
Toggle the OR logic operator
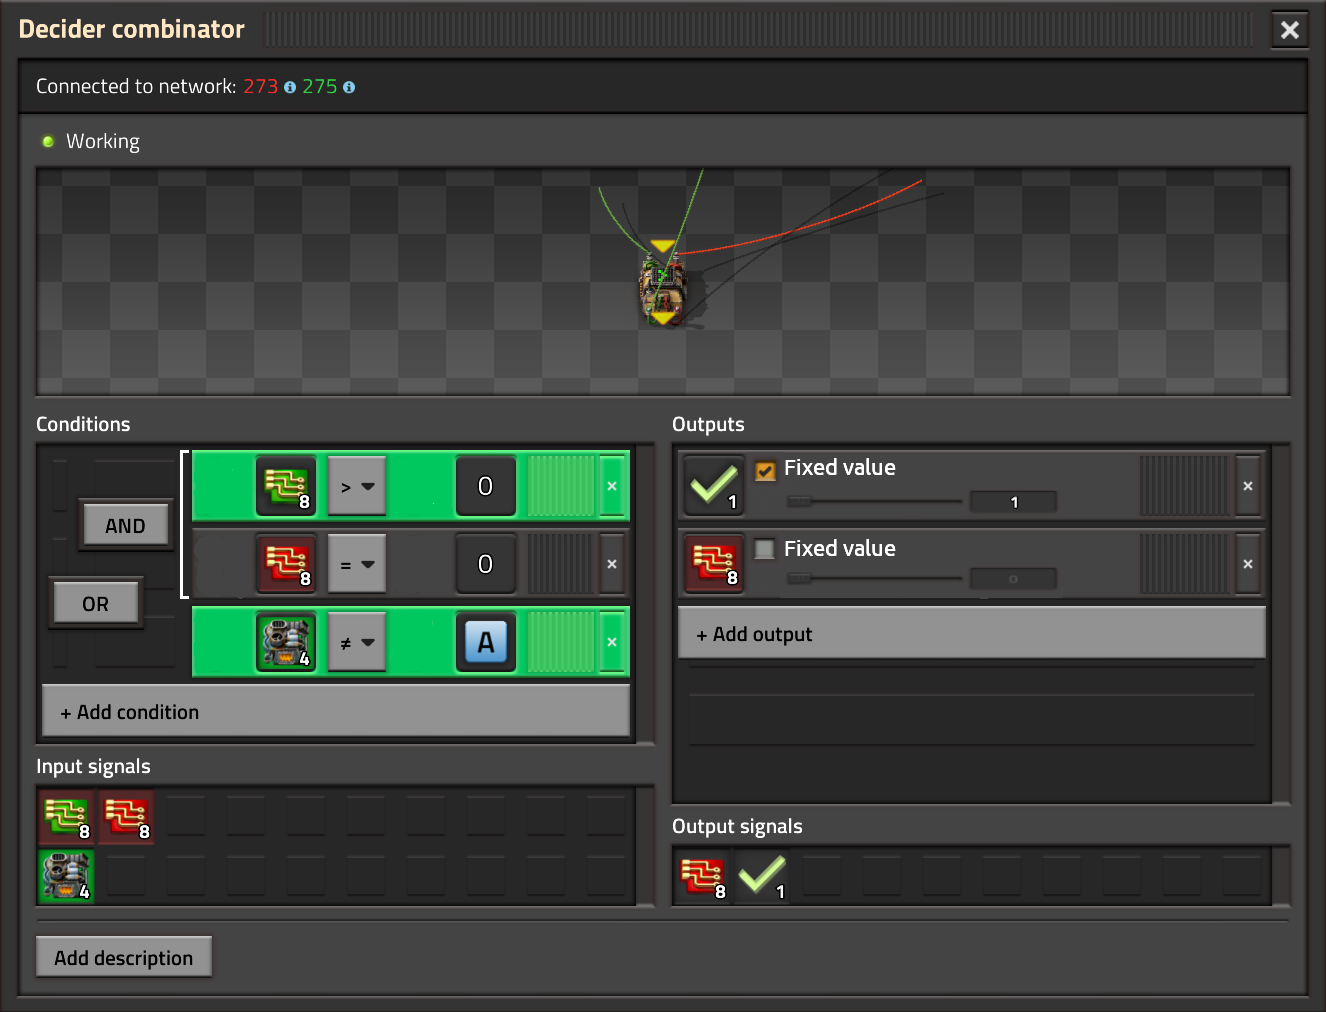pyautogui.click(x=96, y=604)
